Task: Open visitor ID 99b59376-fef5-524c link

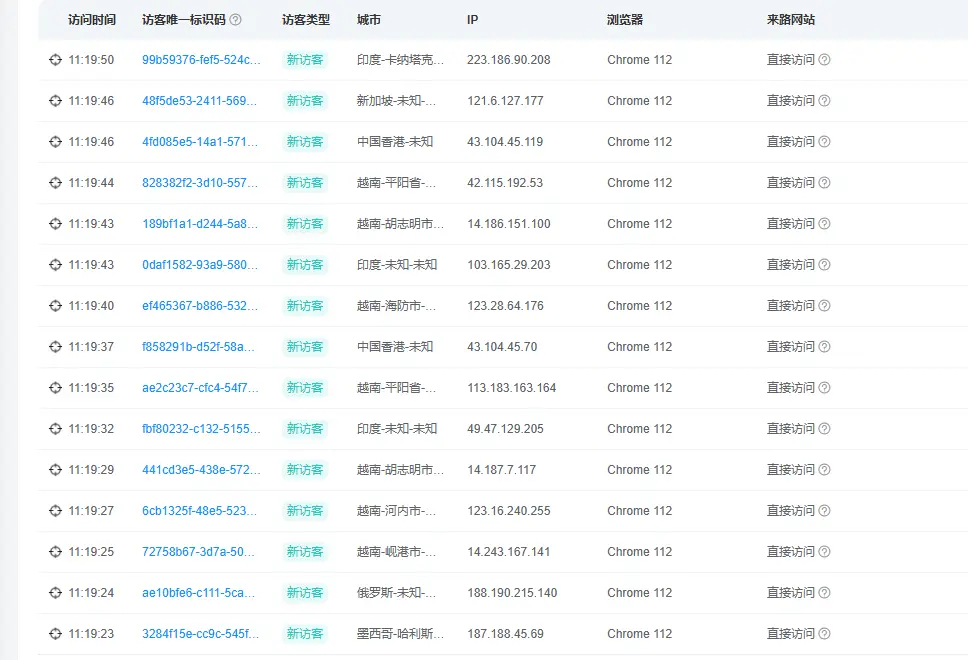Action: tap(201, 60)
